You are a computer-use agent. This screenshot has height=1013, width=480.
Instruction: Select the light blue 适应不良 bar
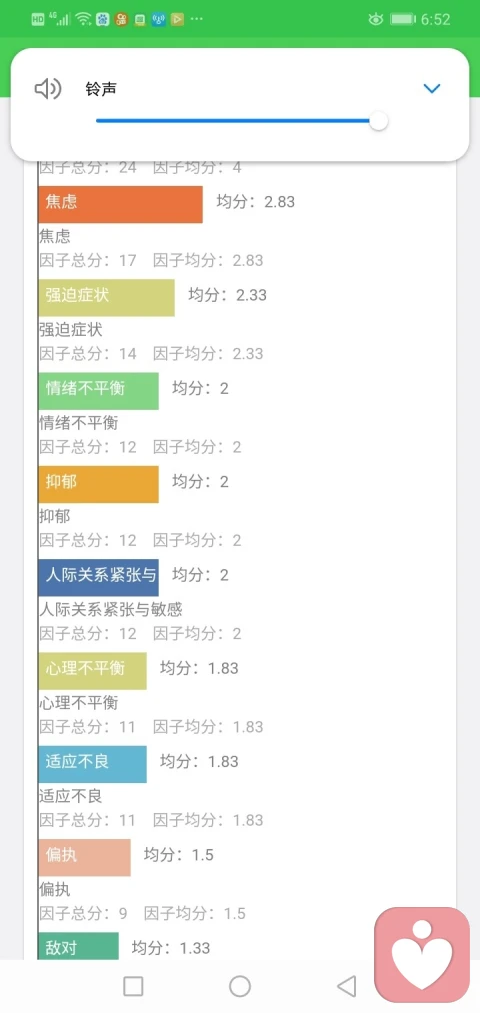92,764
